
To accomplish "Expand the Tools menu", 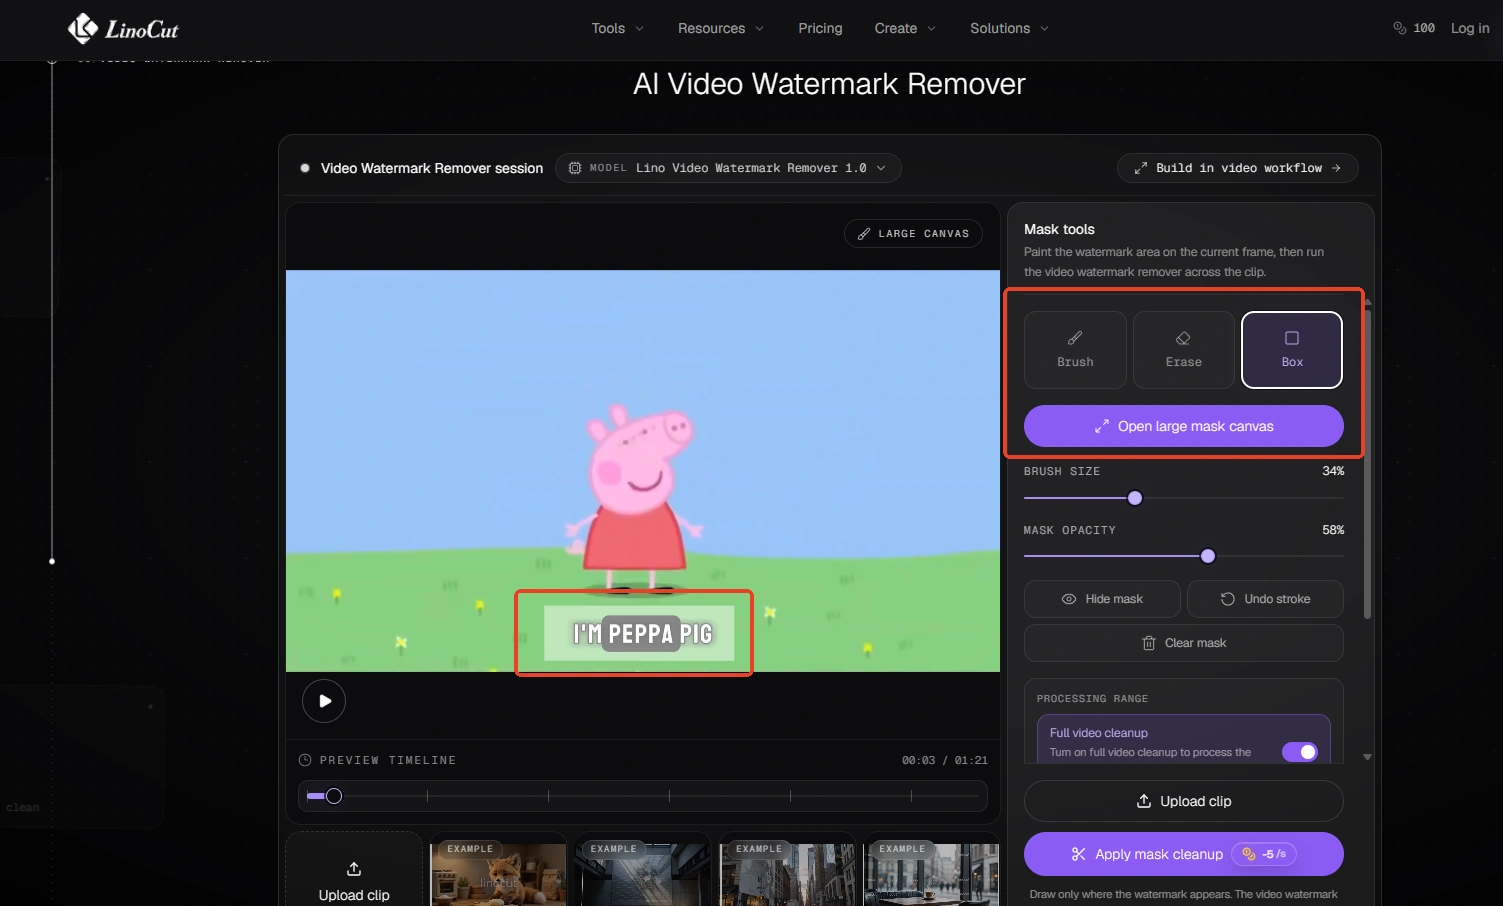I will click(x=617, y=28).
